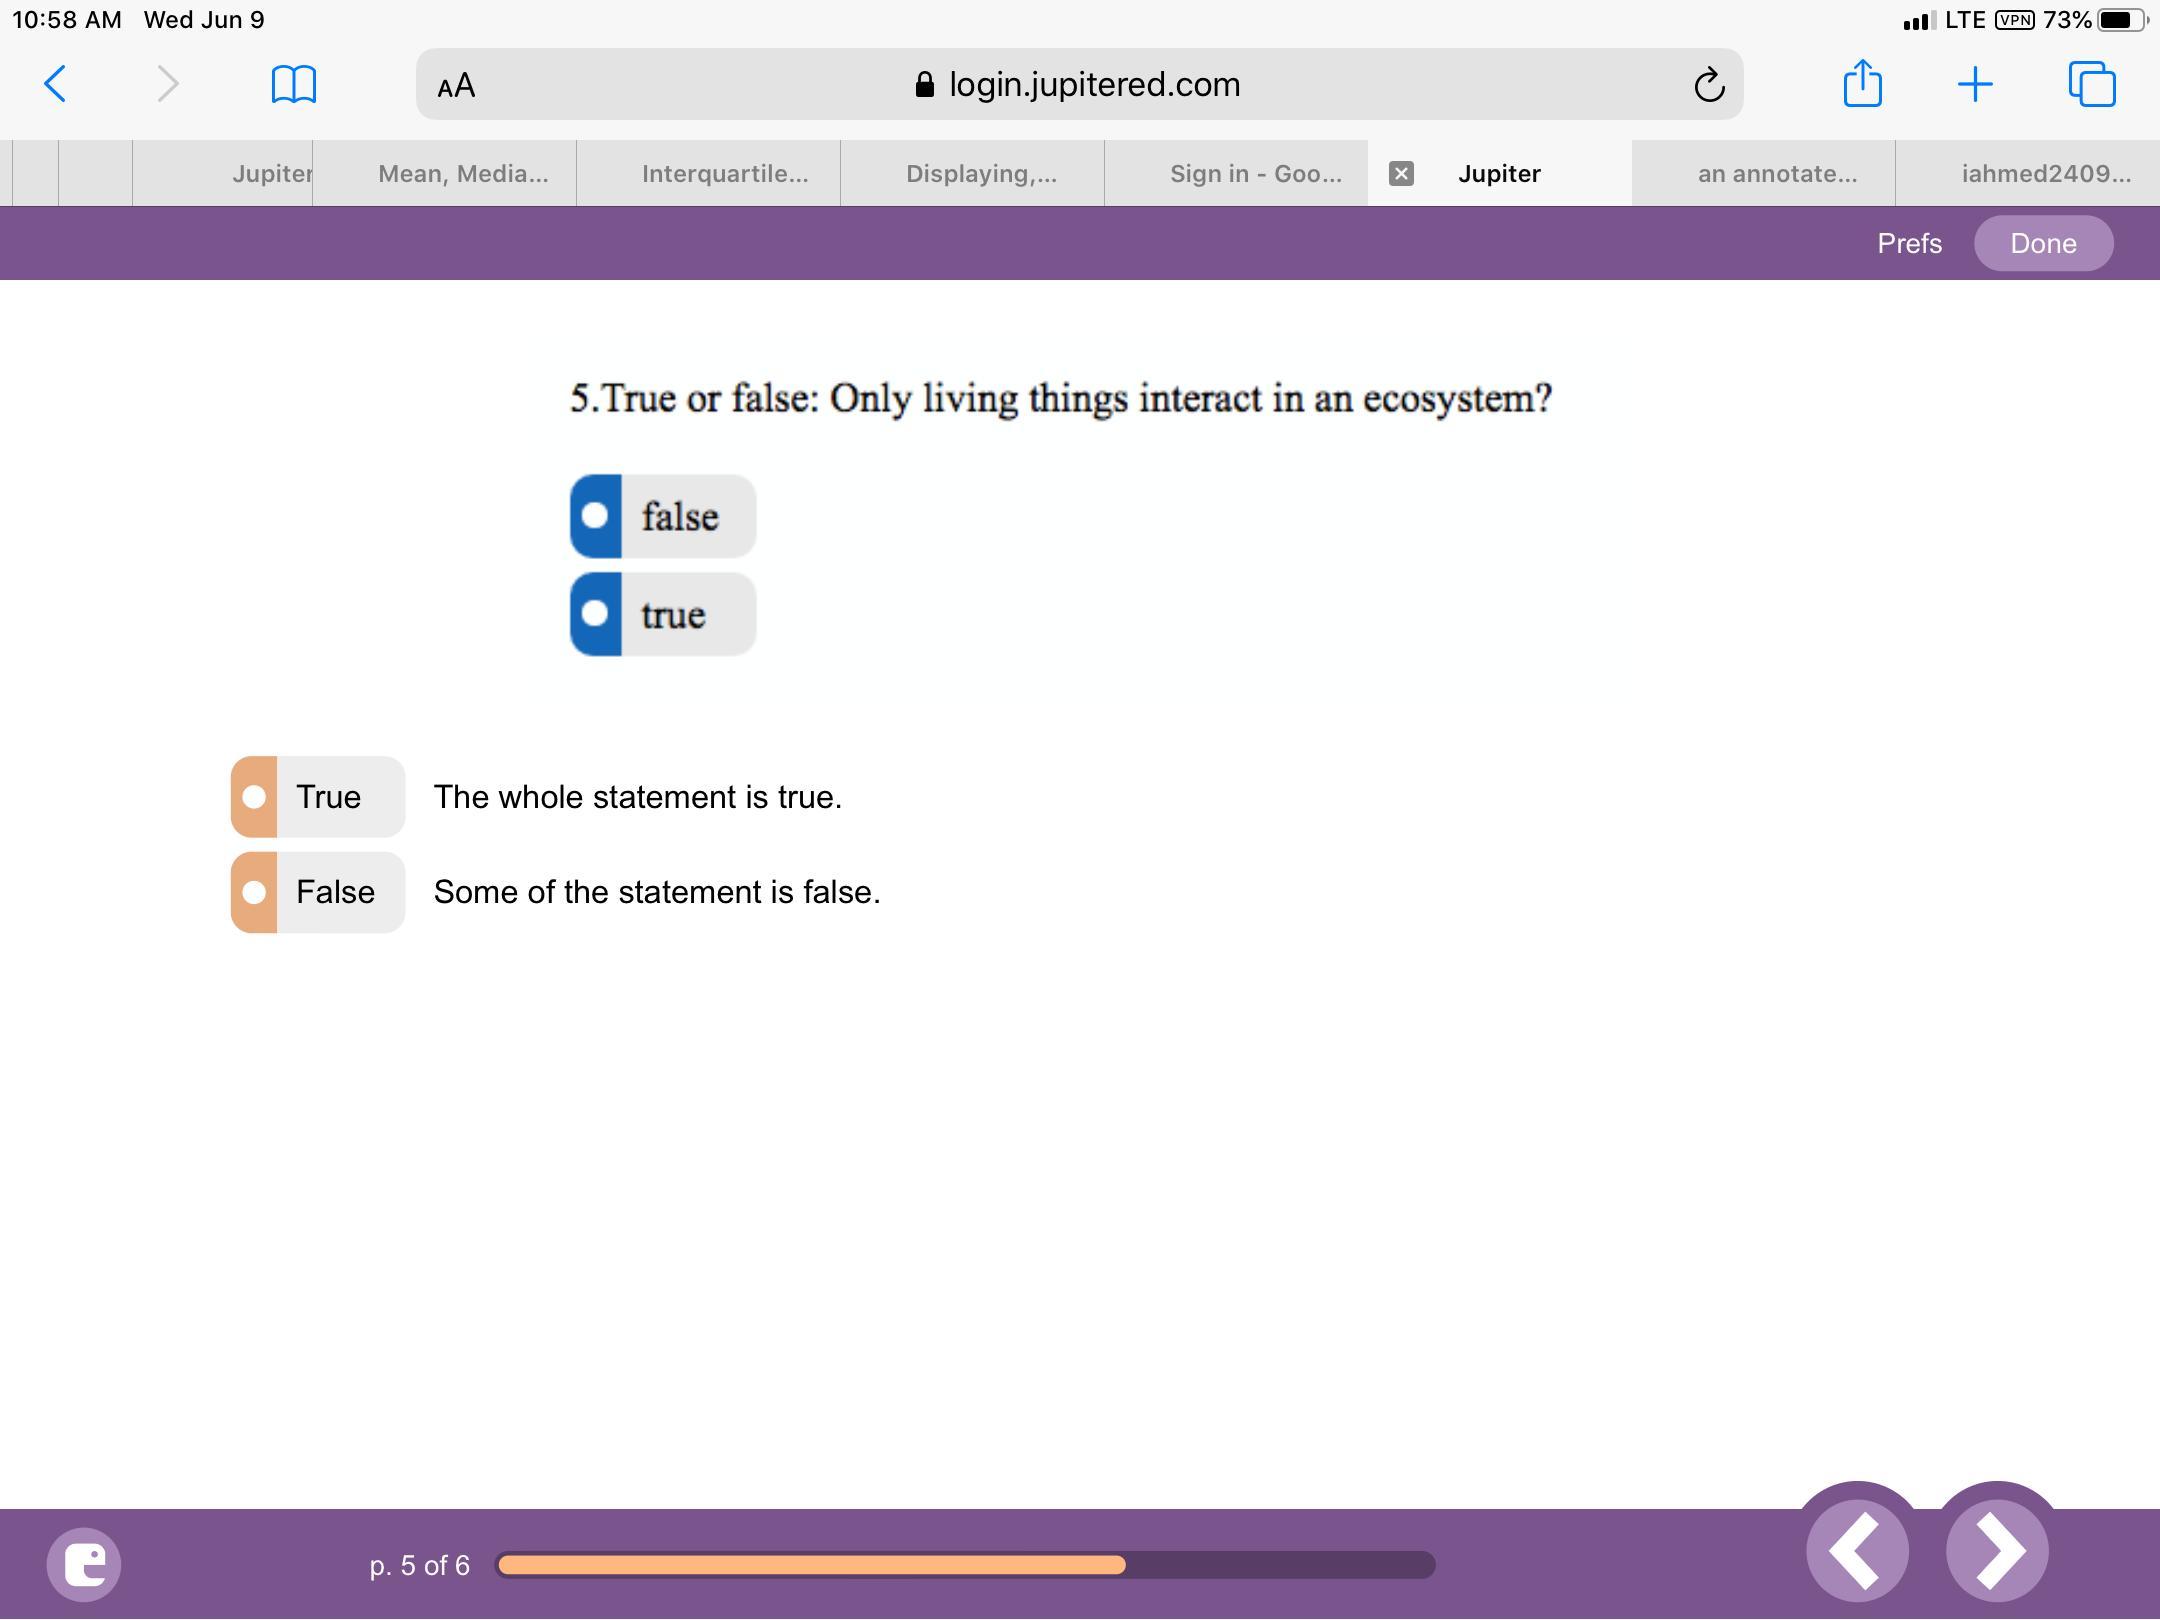Select the blue 'true' answer option
This screenshot has width=2160, height=1620.
(662, 614)
